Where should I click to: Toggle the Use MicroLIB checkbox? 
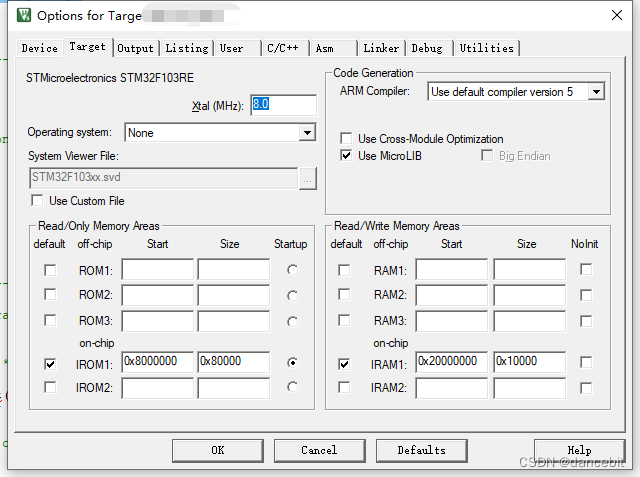pyautogui.click(x=346, y=155)
